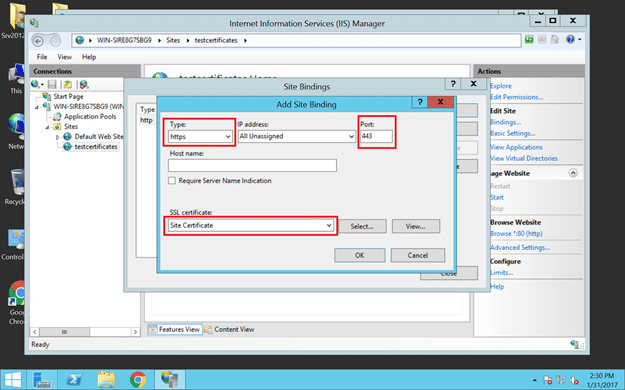Select testcertificates site in the tree

(x=96, y=147)
